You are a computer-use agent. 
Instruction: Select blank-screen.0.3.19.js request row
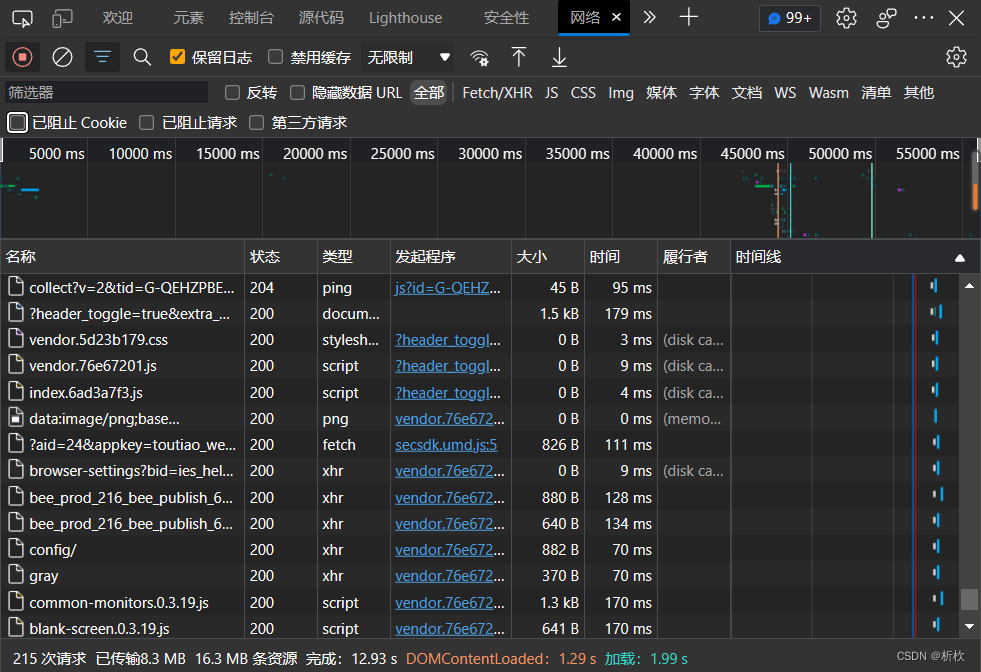click(99, 628)
